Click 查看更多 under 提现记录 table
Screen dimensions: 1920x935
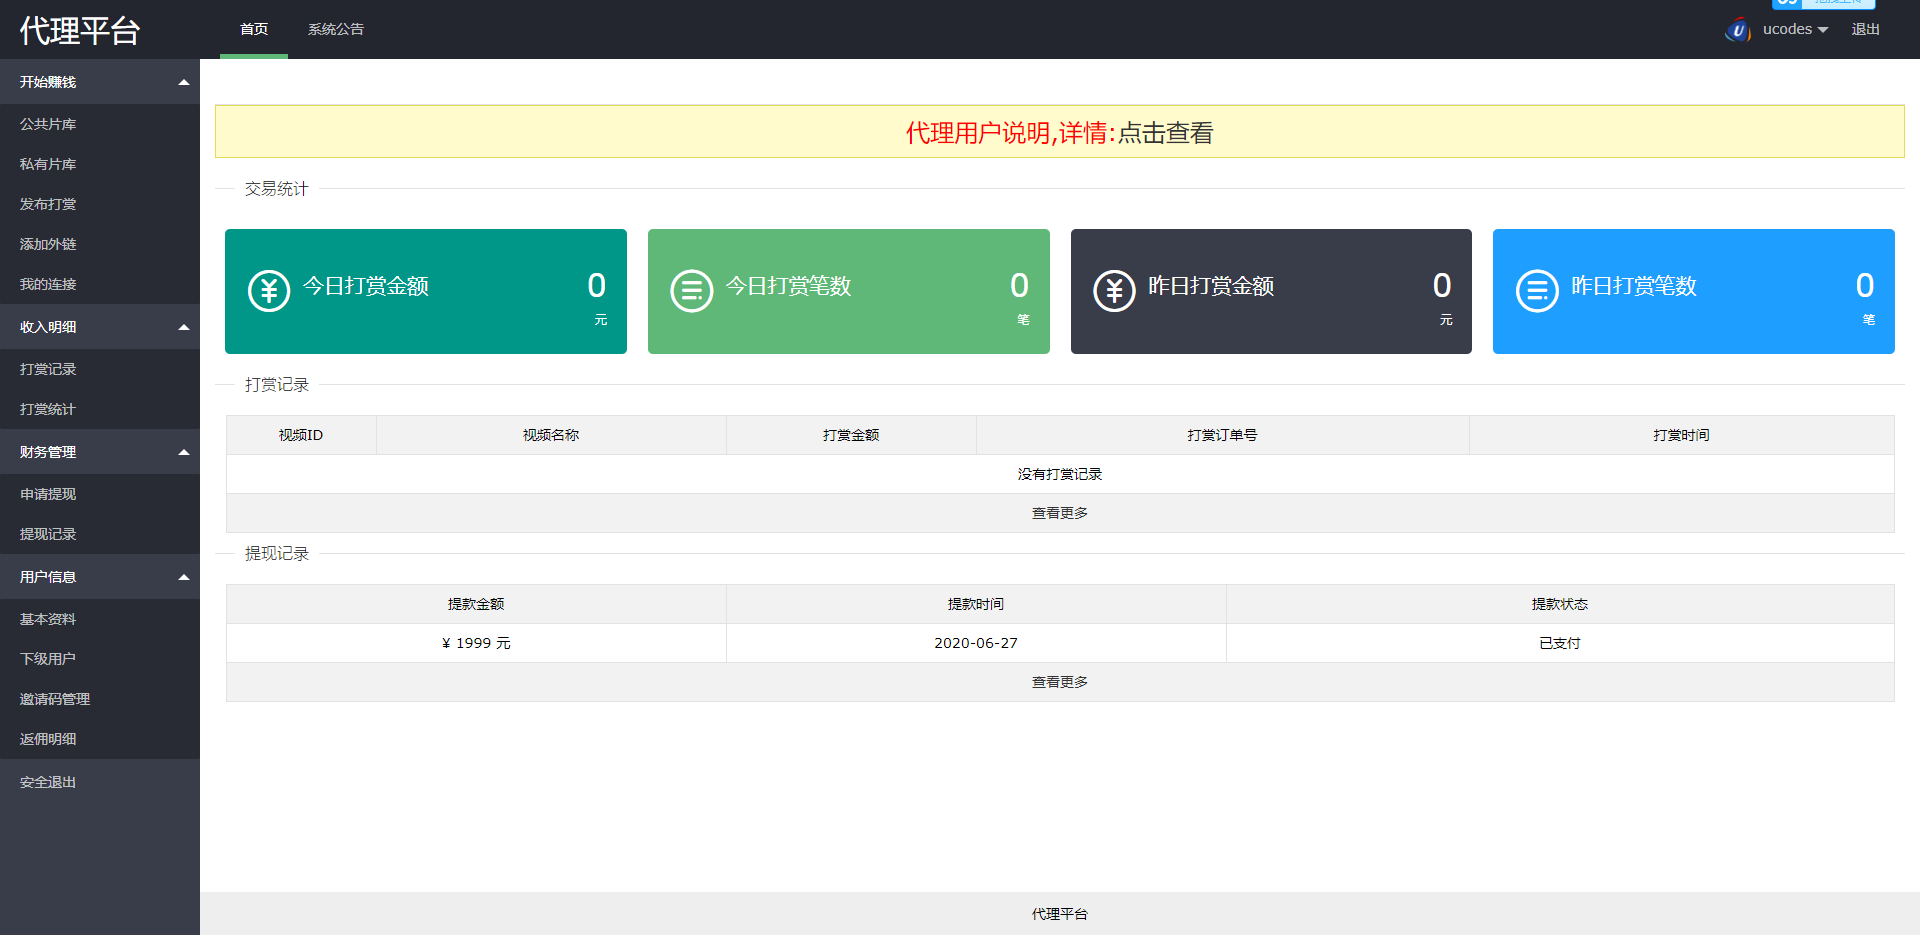click(x=1059, y=682)
